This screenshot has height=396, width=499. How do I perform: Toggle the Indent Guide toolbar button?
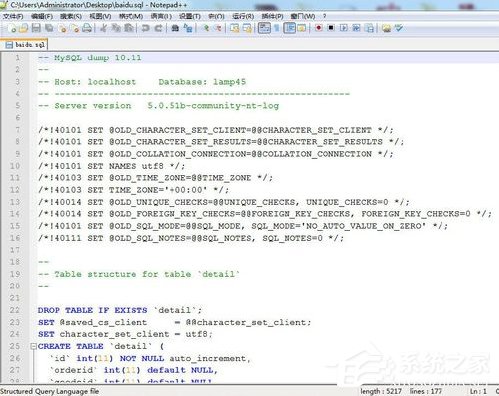(x=289, y=28)
